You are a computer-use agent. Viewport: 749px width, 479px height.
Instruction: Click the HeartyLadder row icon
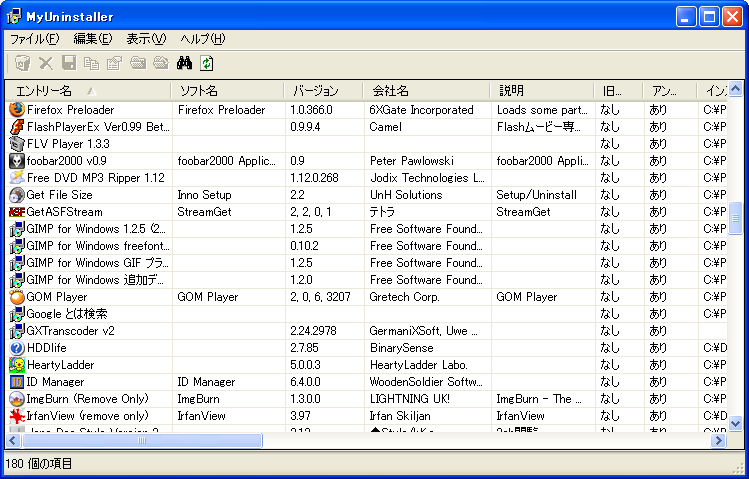pyautogui.click(x=17, y=365)
